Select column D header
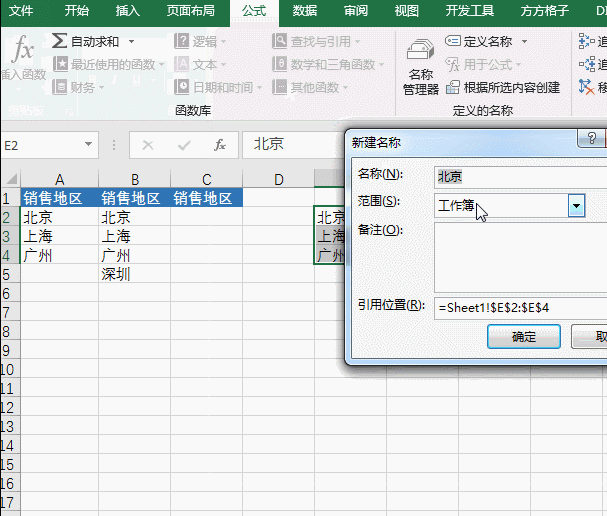607x516 pixels. pyautogui.click(x=278, y=179)
